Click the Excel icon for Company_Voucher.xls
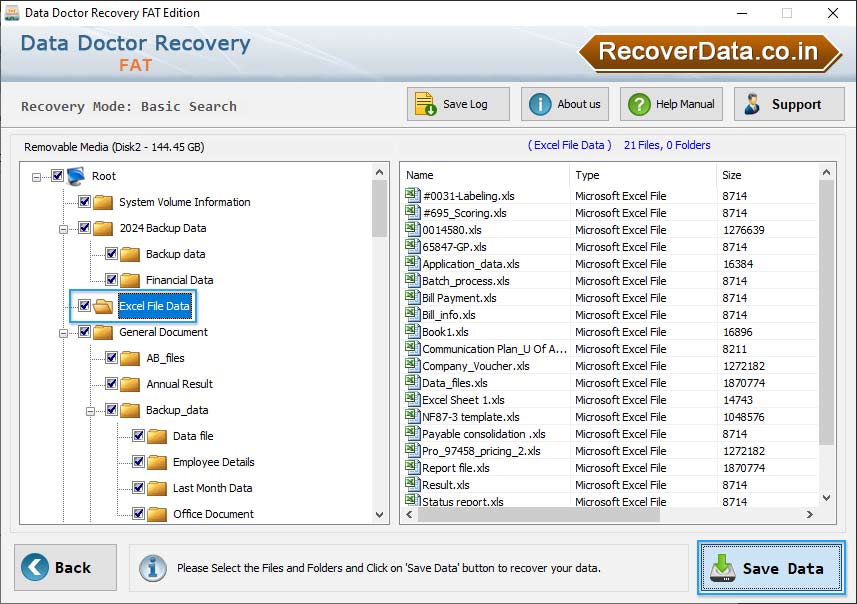 coord(412,365)
